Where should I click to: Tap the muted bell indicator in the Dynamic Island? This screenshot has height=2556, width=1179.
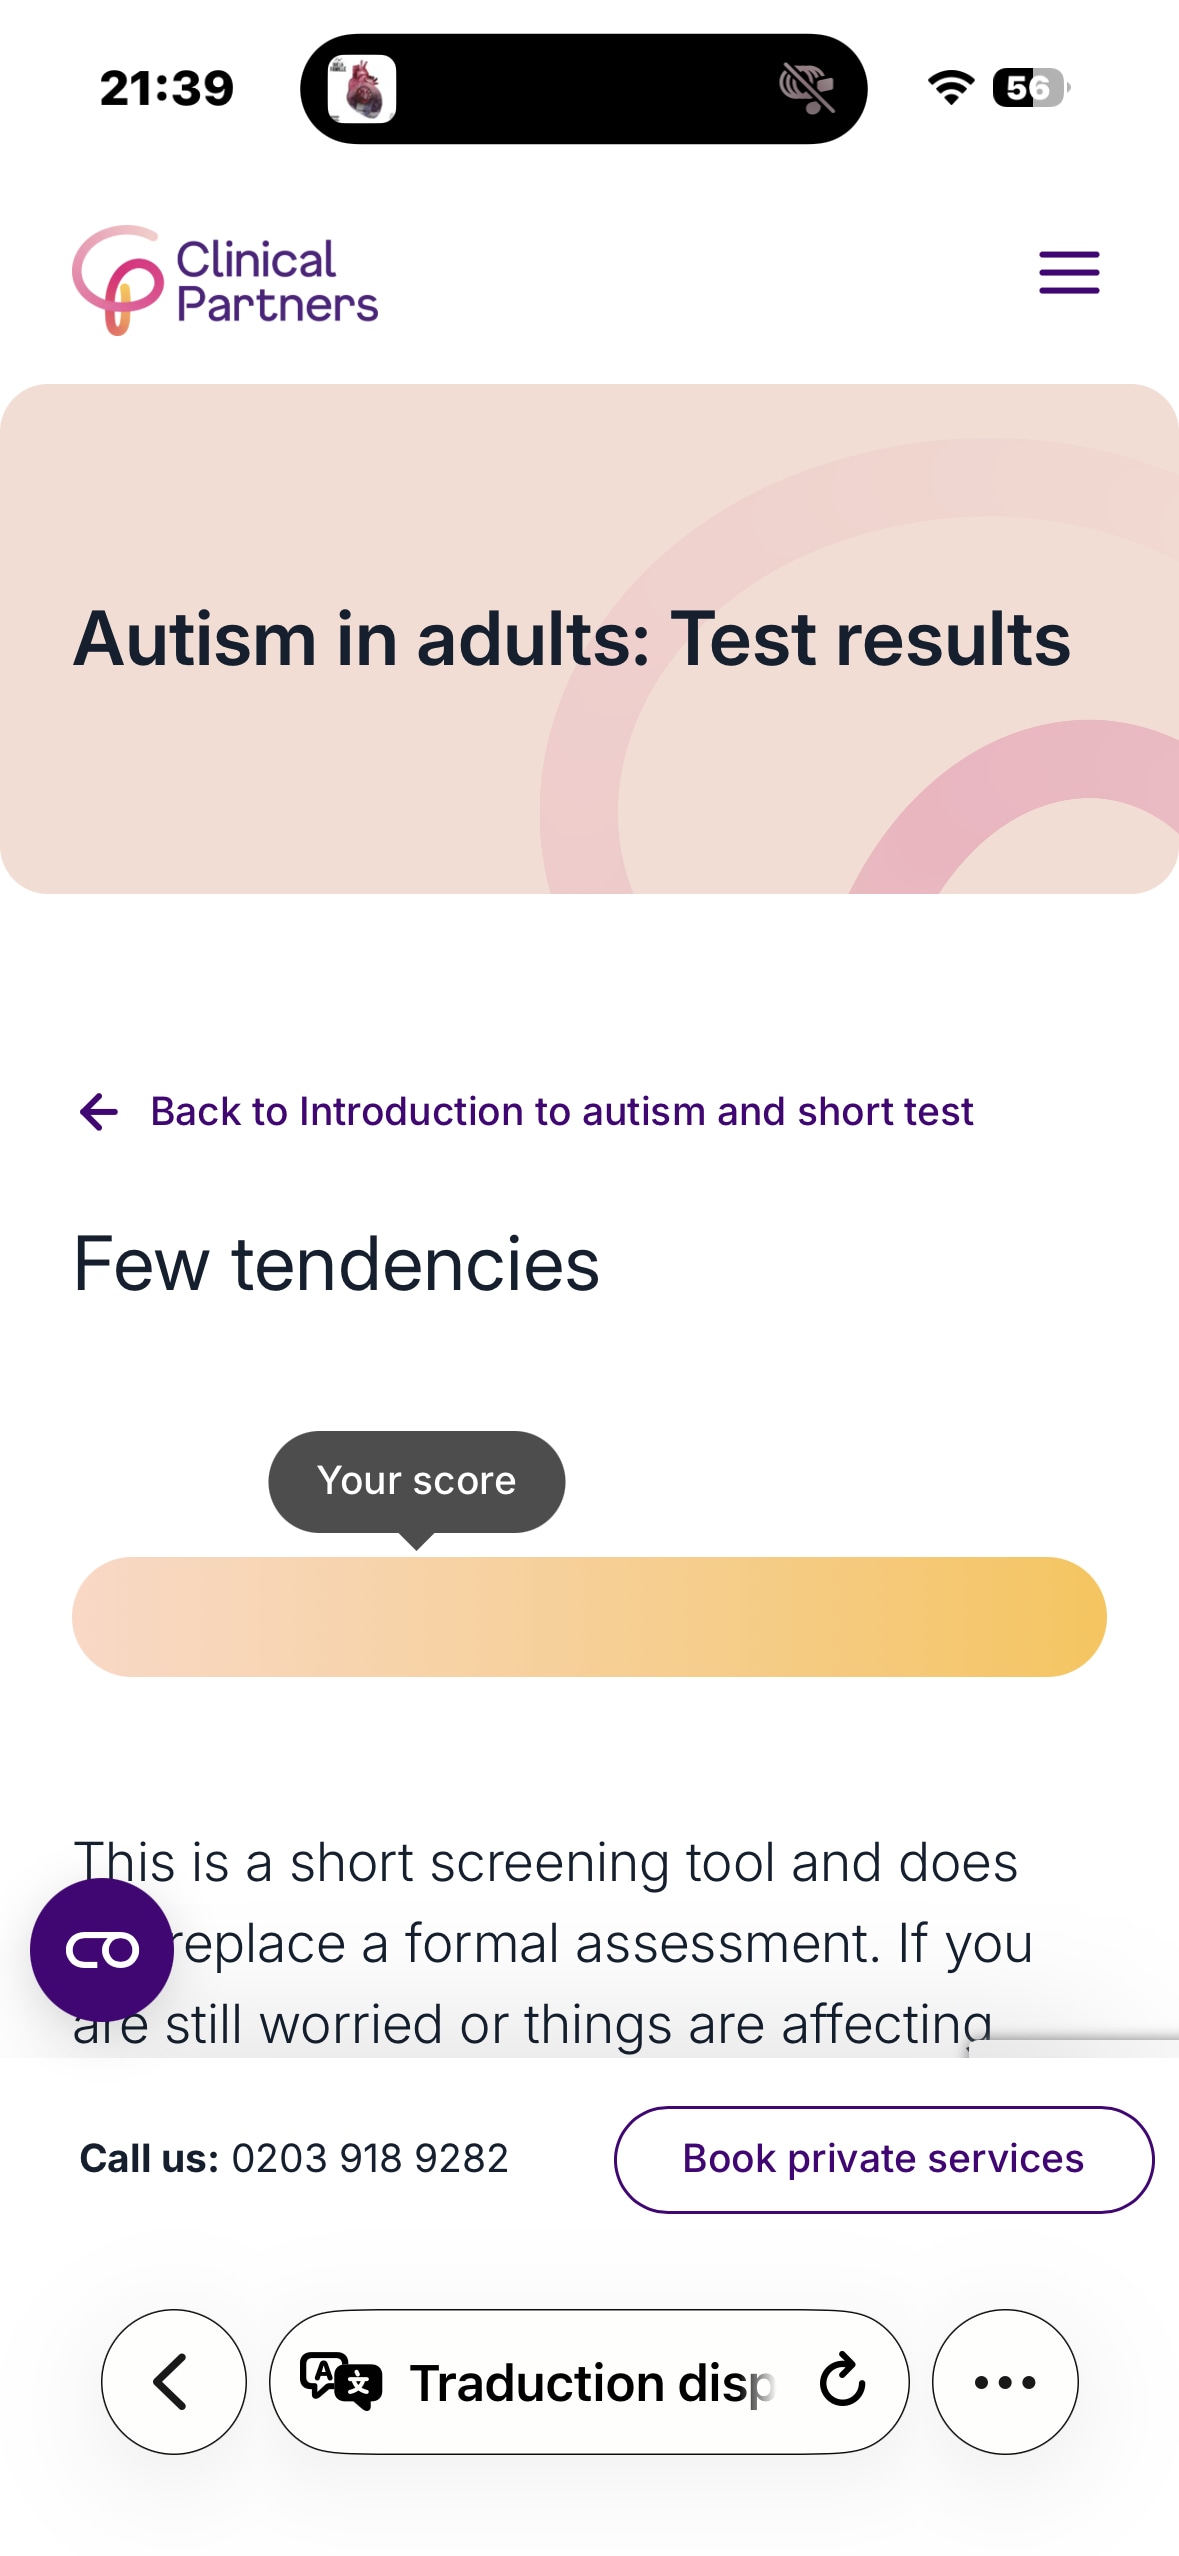(806, 89)
